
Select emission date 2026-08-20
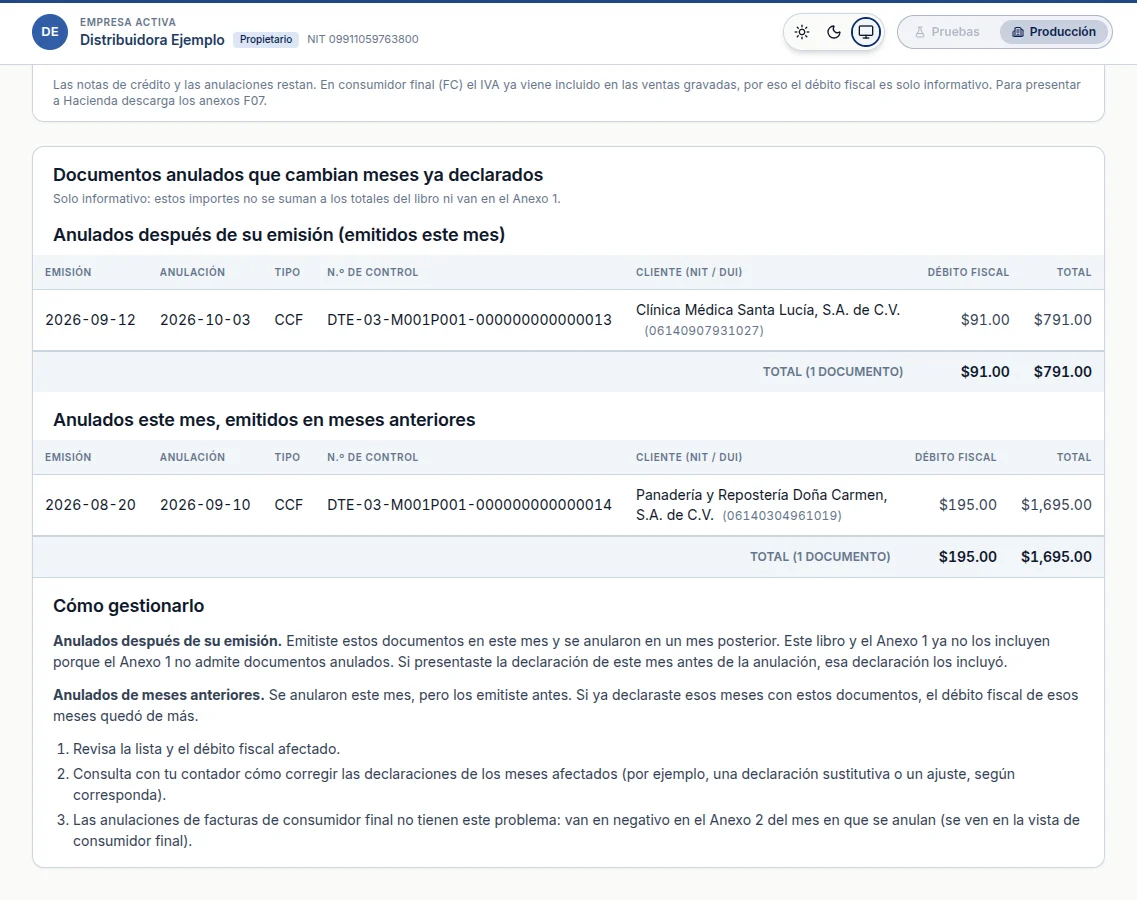point(91,505)
